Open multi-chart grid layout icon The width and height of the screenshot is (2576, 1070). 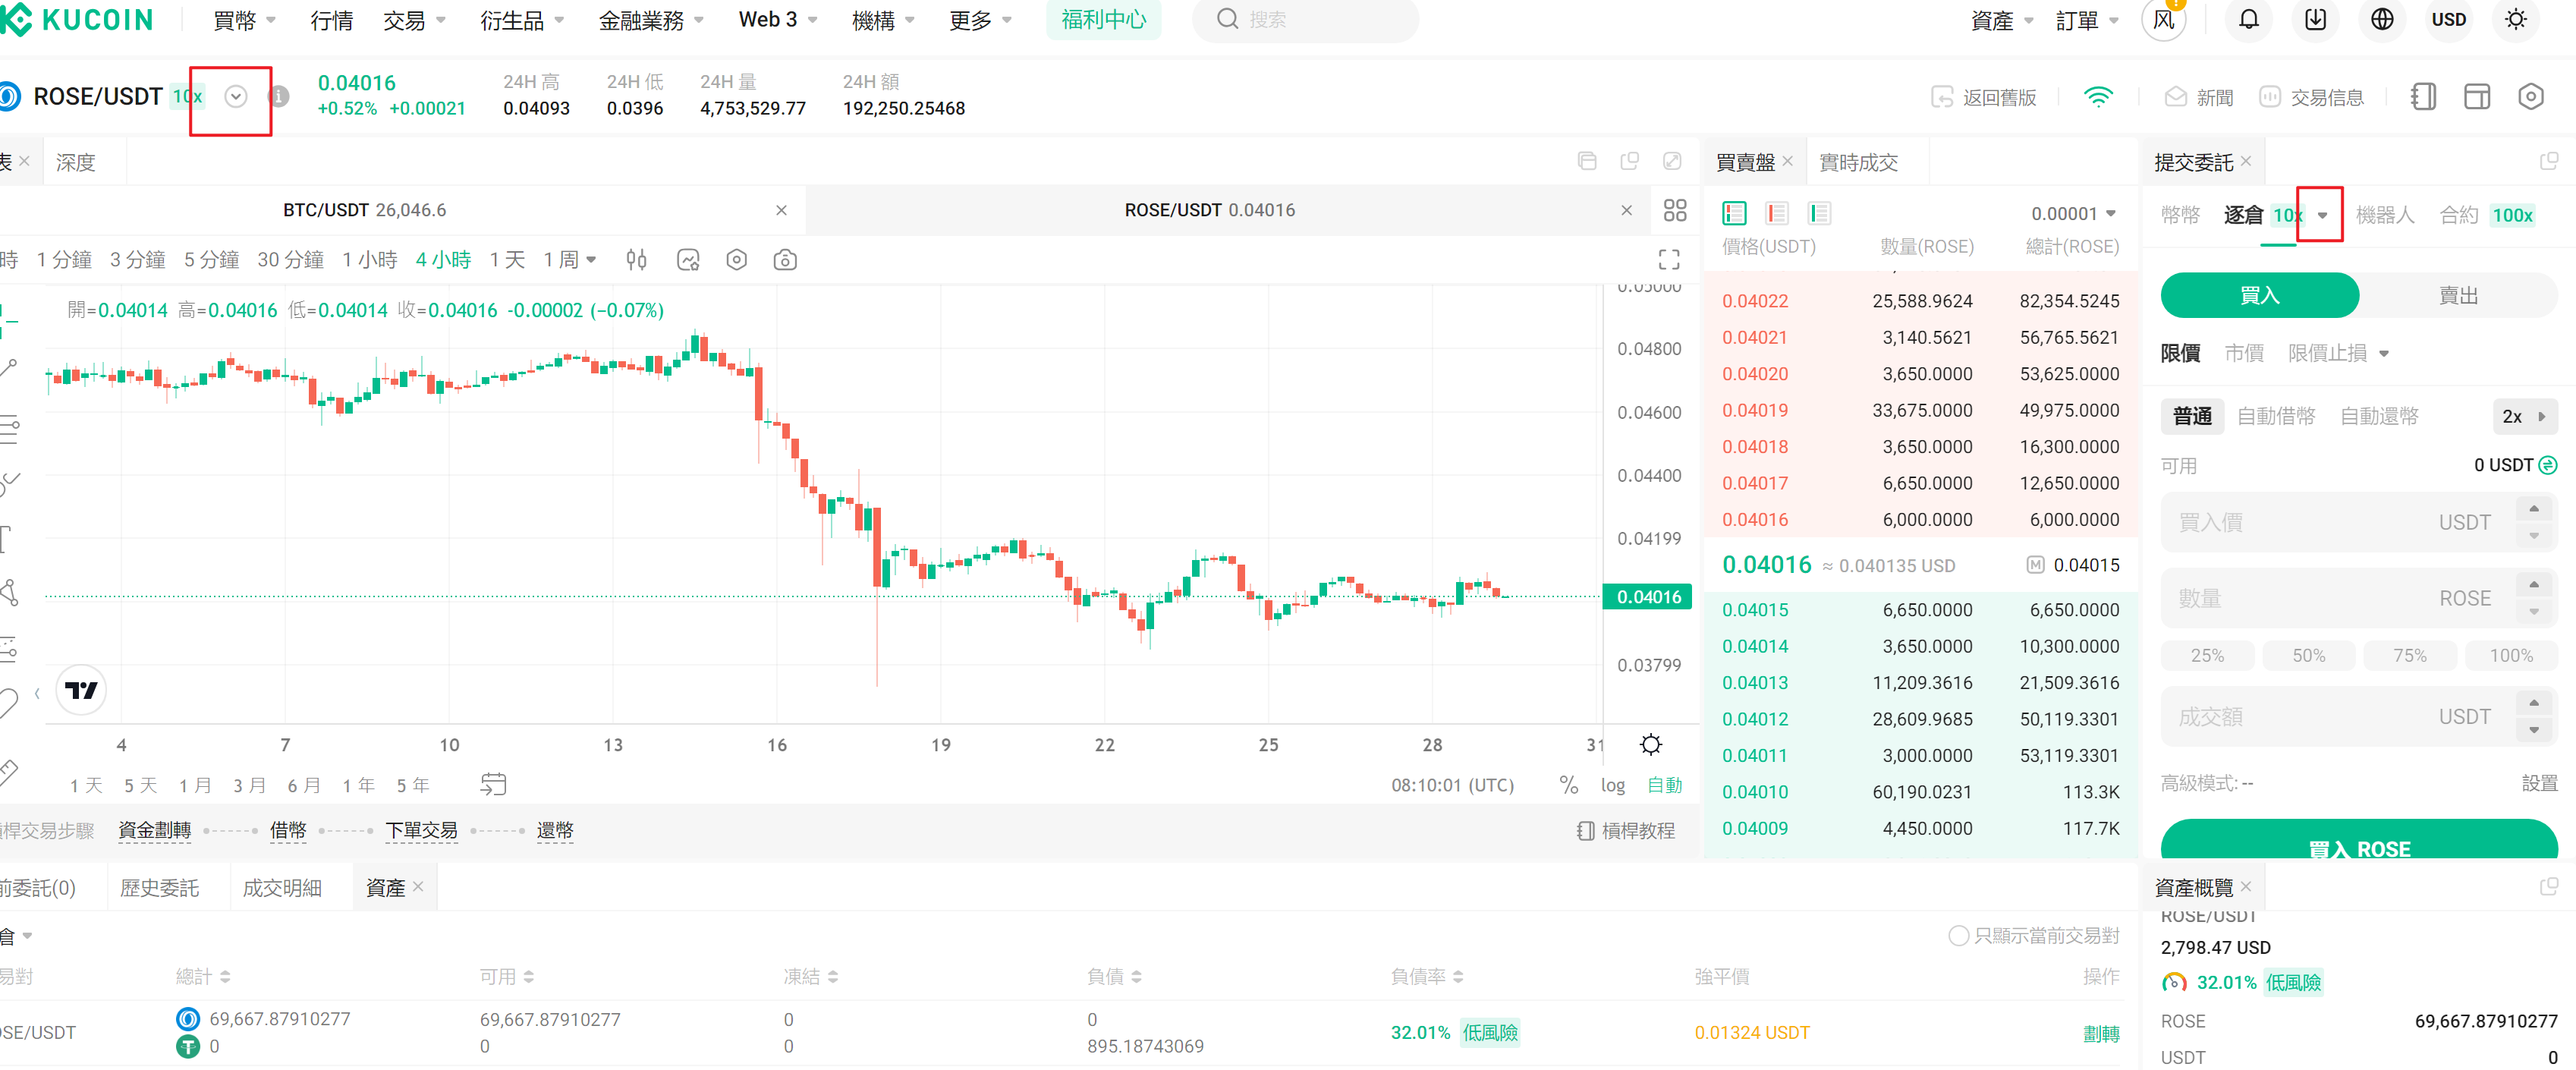coord(1675,210)
